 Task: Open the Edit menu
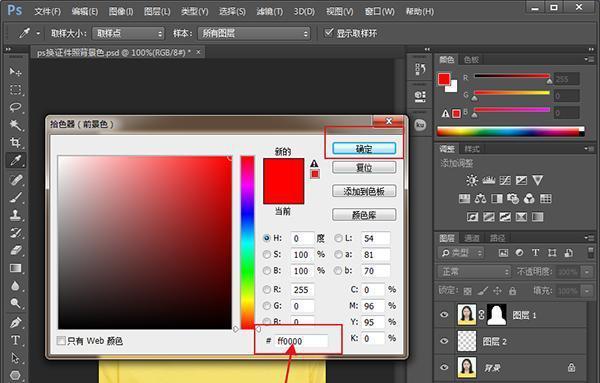coord(85,11)
